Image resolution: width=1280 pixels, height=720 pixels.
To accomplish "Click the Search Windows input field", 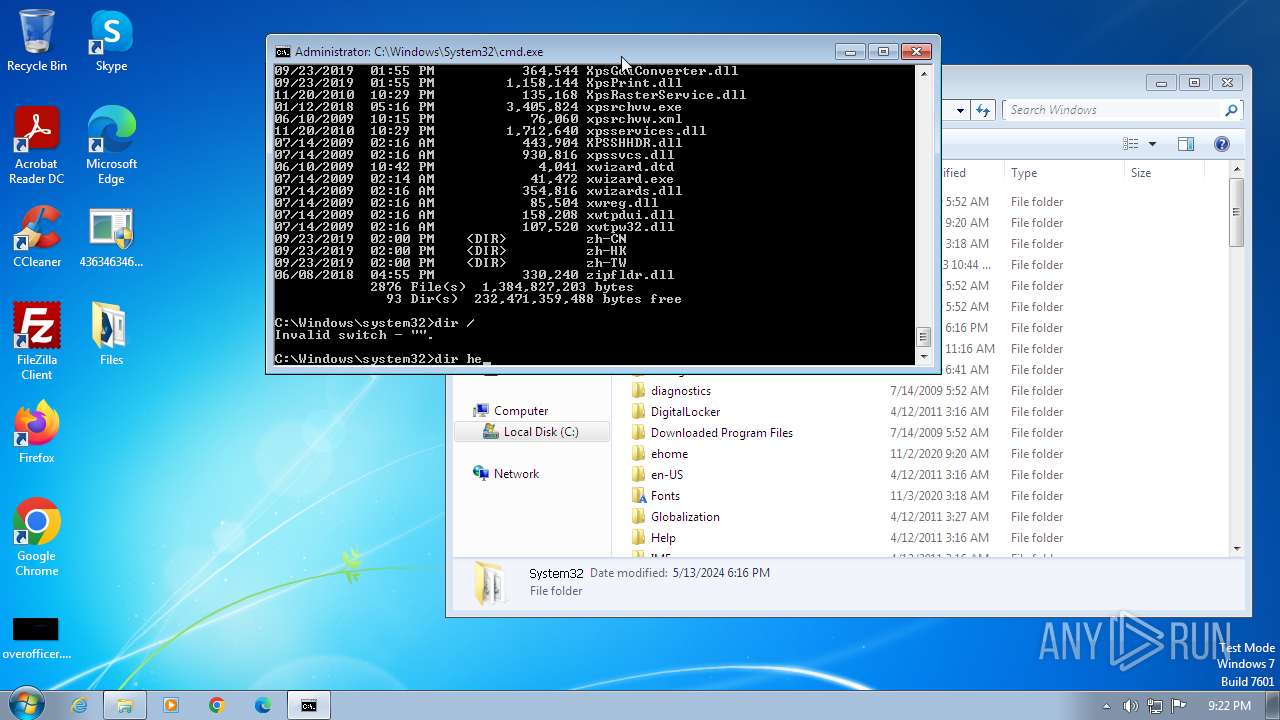I will tap(1113, 110).
